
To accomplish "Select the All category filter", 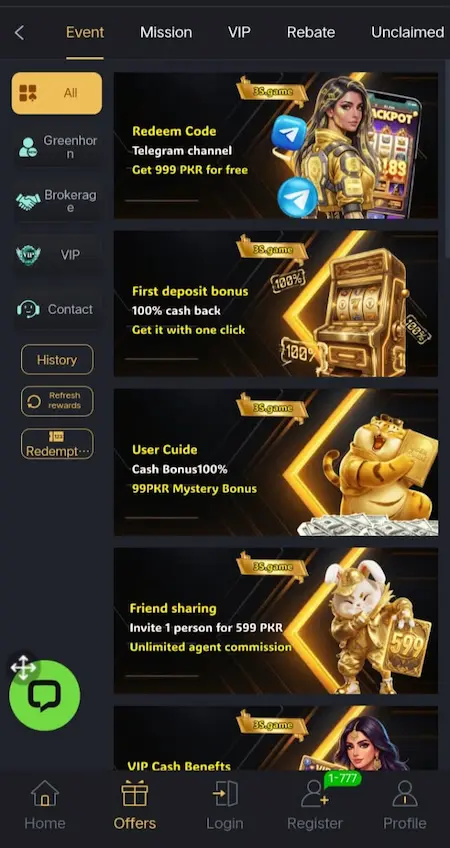I will pos(57,93).
